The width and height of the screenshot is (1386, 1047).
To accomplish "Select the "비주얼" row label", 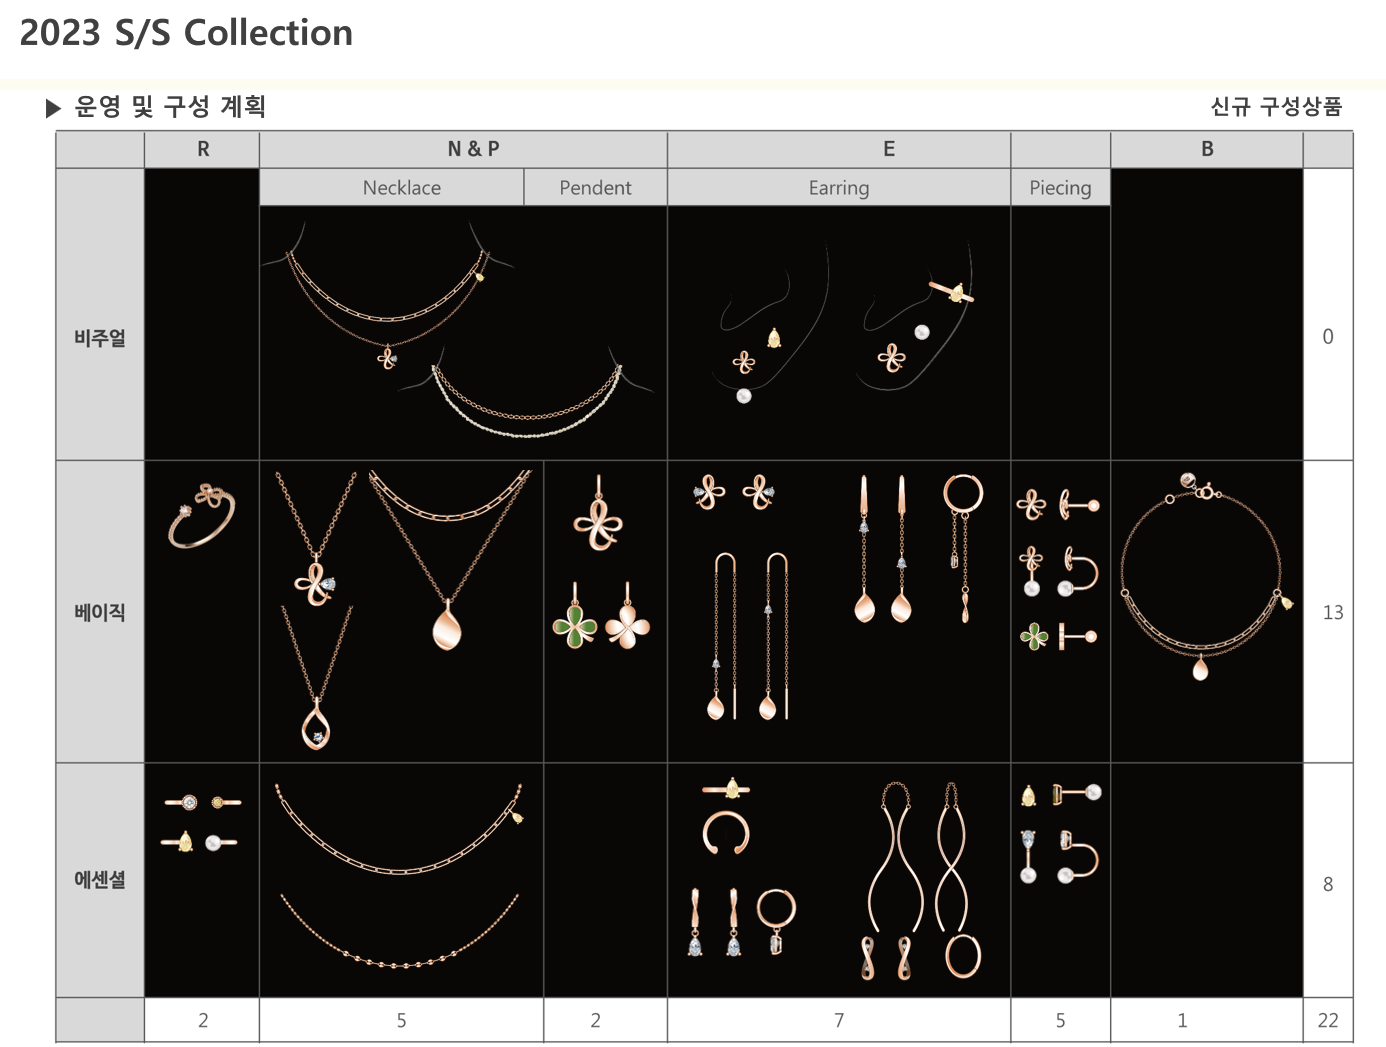I will (x=100, y=338).
